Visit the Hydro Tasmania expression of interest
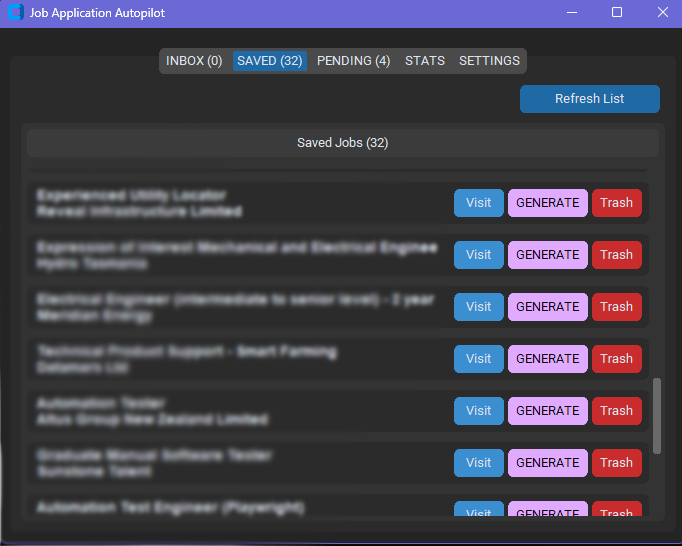The width and height of the screenshot is (682, 546). coord(479,255)
